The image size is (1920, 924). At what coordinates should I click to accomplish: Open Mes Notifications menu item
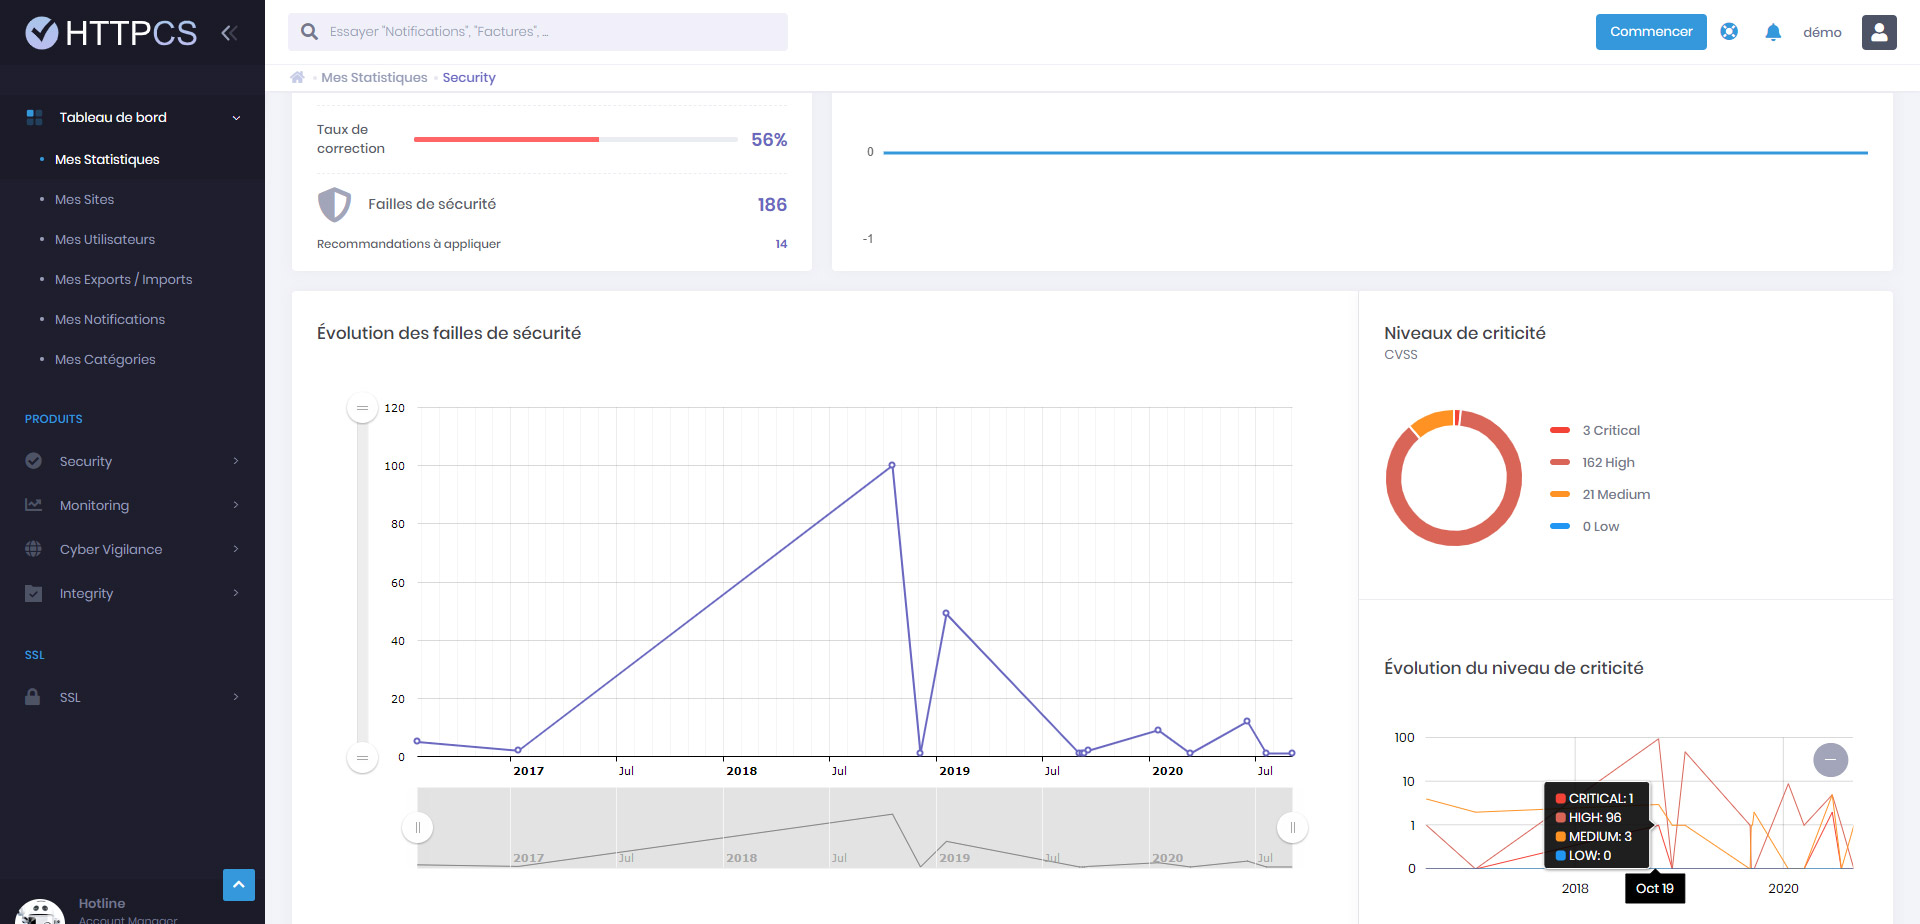tap(110, 319)
